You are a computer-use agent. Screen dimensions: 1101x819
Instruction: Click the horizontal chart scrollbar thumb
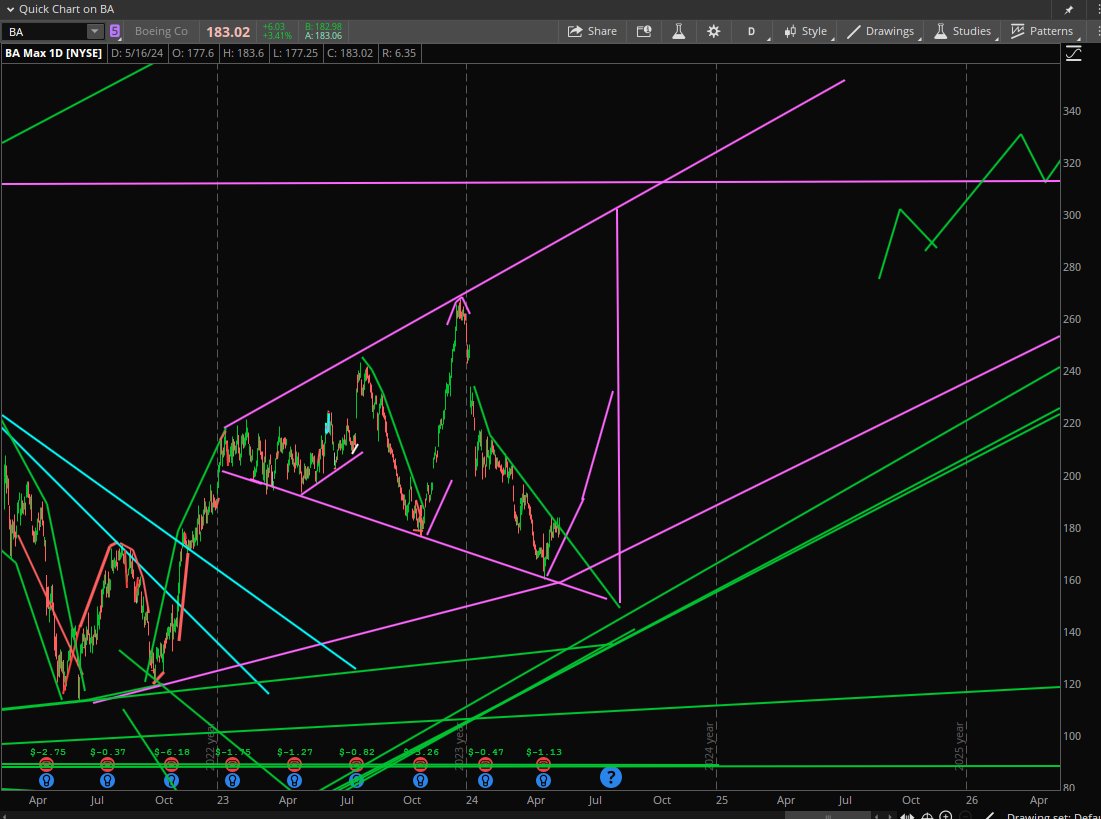[x=828, y=815]
